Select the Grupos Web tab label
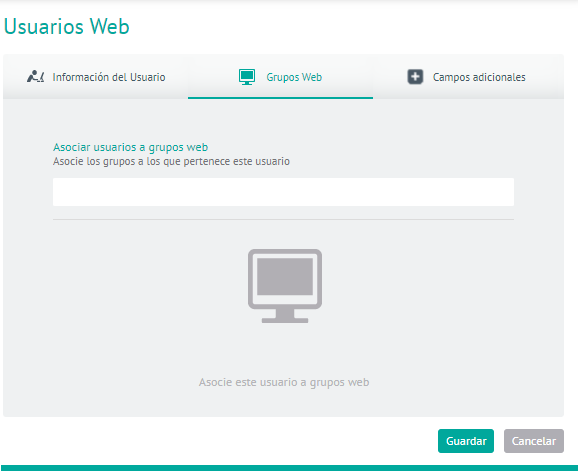This screenshot has height=471, width=578. pos(294,77)
